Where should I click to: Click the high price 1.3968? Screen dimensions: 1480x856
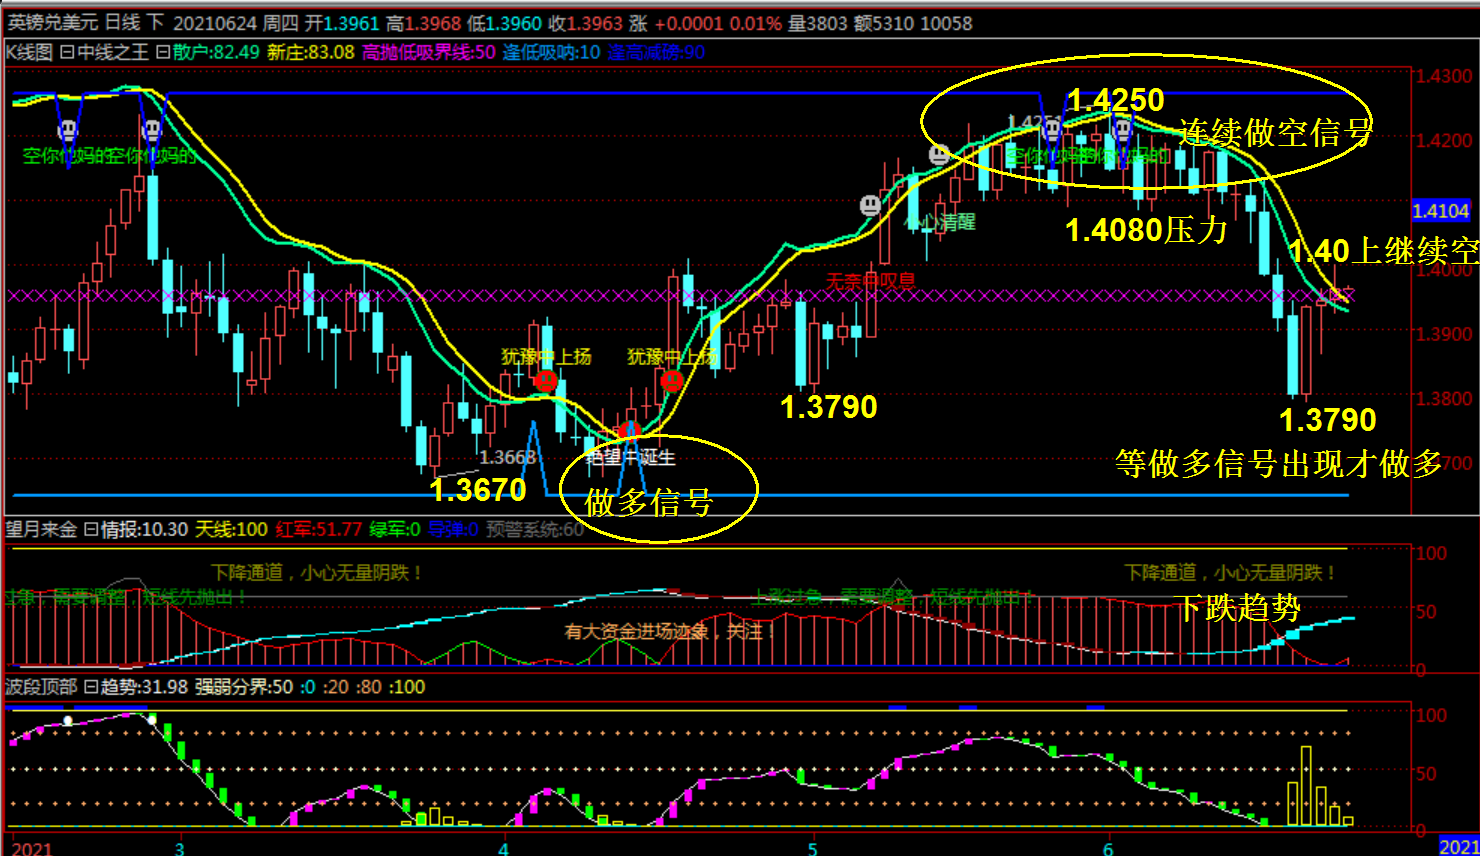coord(433,22)
